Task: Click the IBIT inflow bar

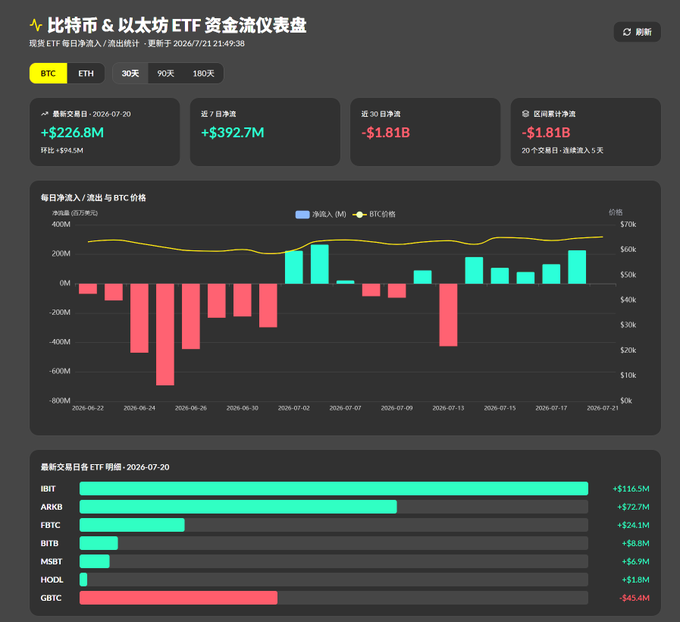Action: pyautogui.click(x=333, y=488)
